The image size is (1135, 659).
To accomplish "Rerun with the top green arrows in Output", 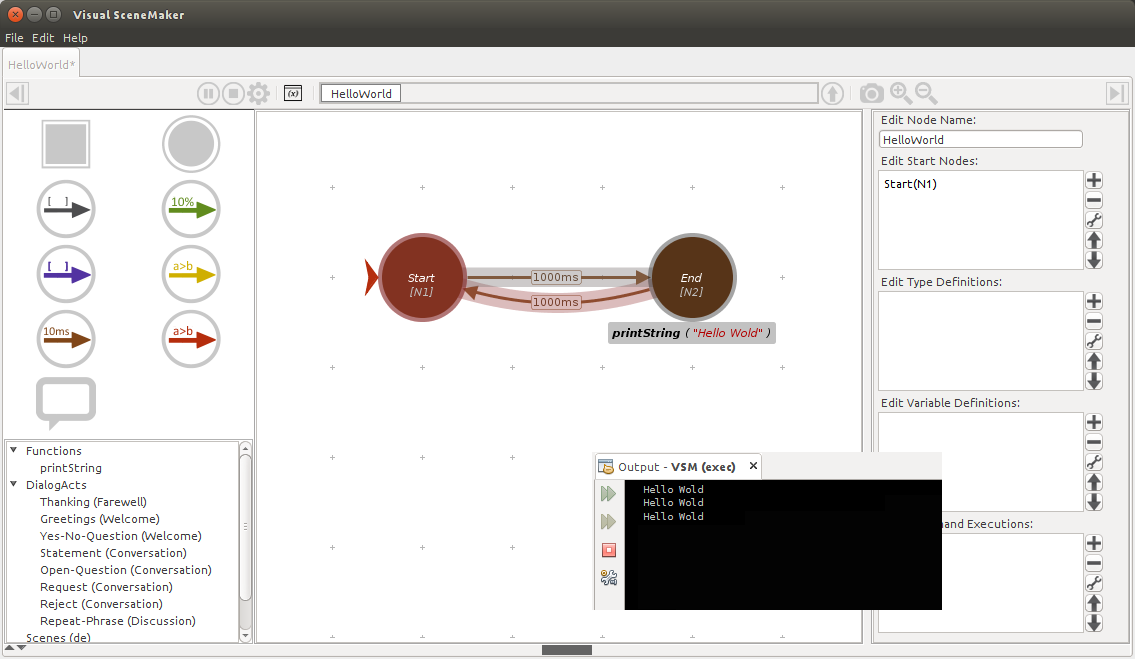I will click(x=609, y=494).
